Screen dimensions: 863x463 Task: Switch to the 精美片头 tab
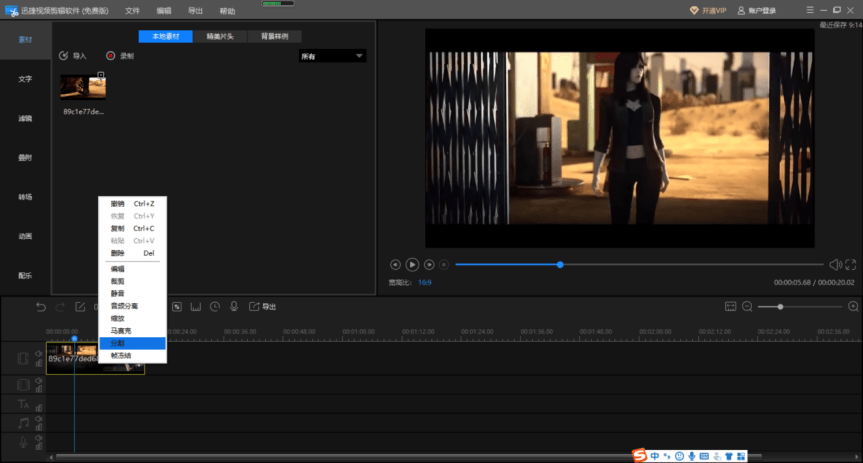click(x=220, y=36)
